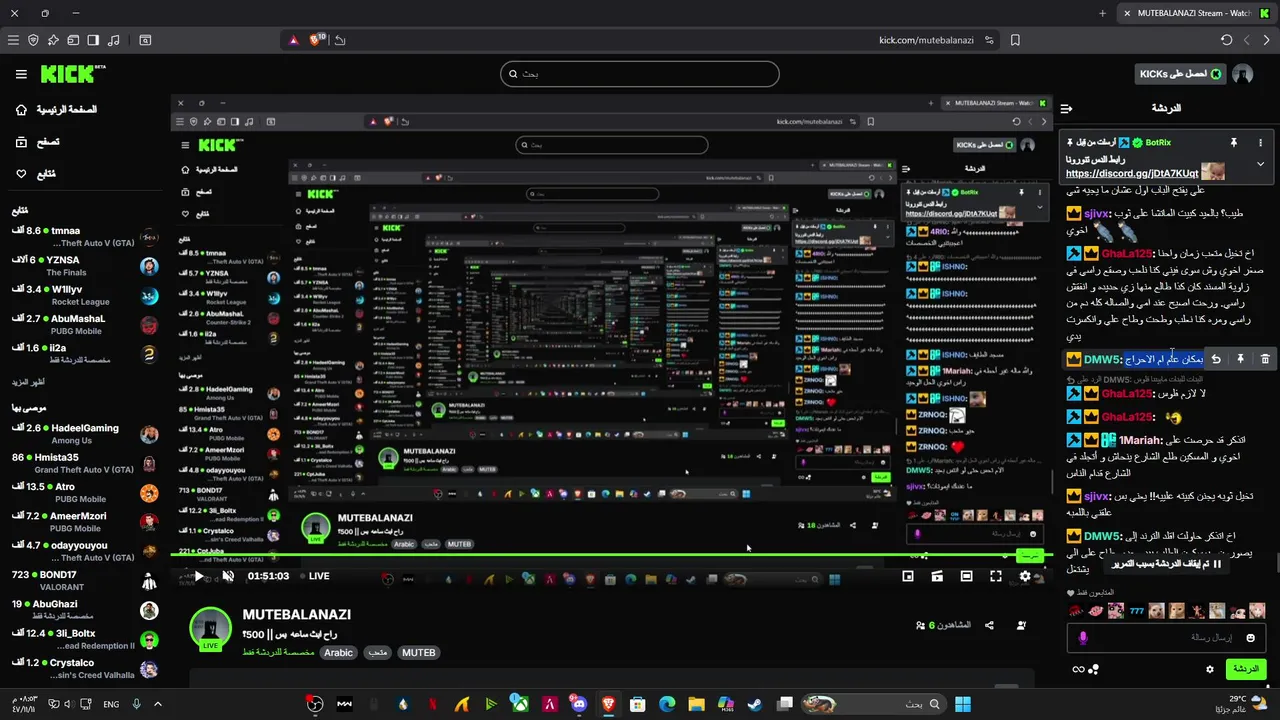Image resolution: width=1280 pixels, height=720 pixels.
Task: Open tmnaa channel in sidebar
Action: click(x=85, y=237)
